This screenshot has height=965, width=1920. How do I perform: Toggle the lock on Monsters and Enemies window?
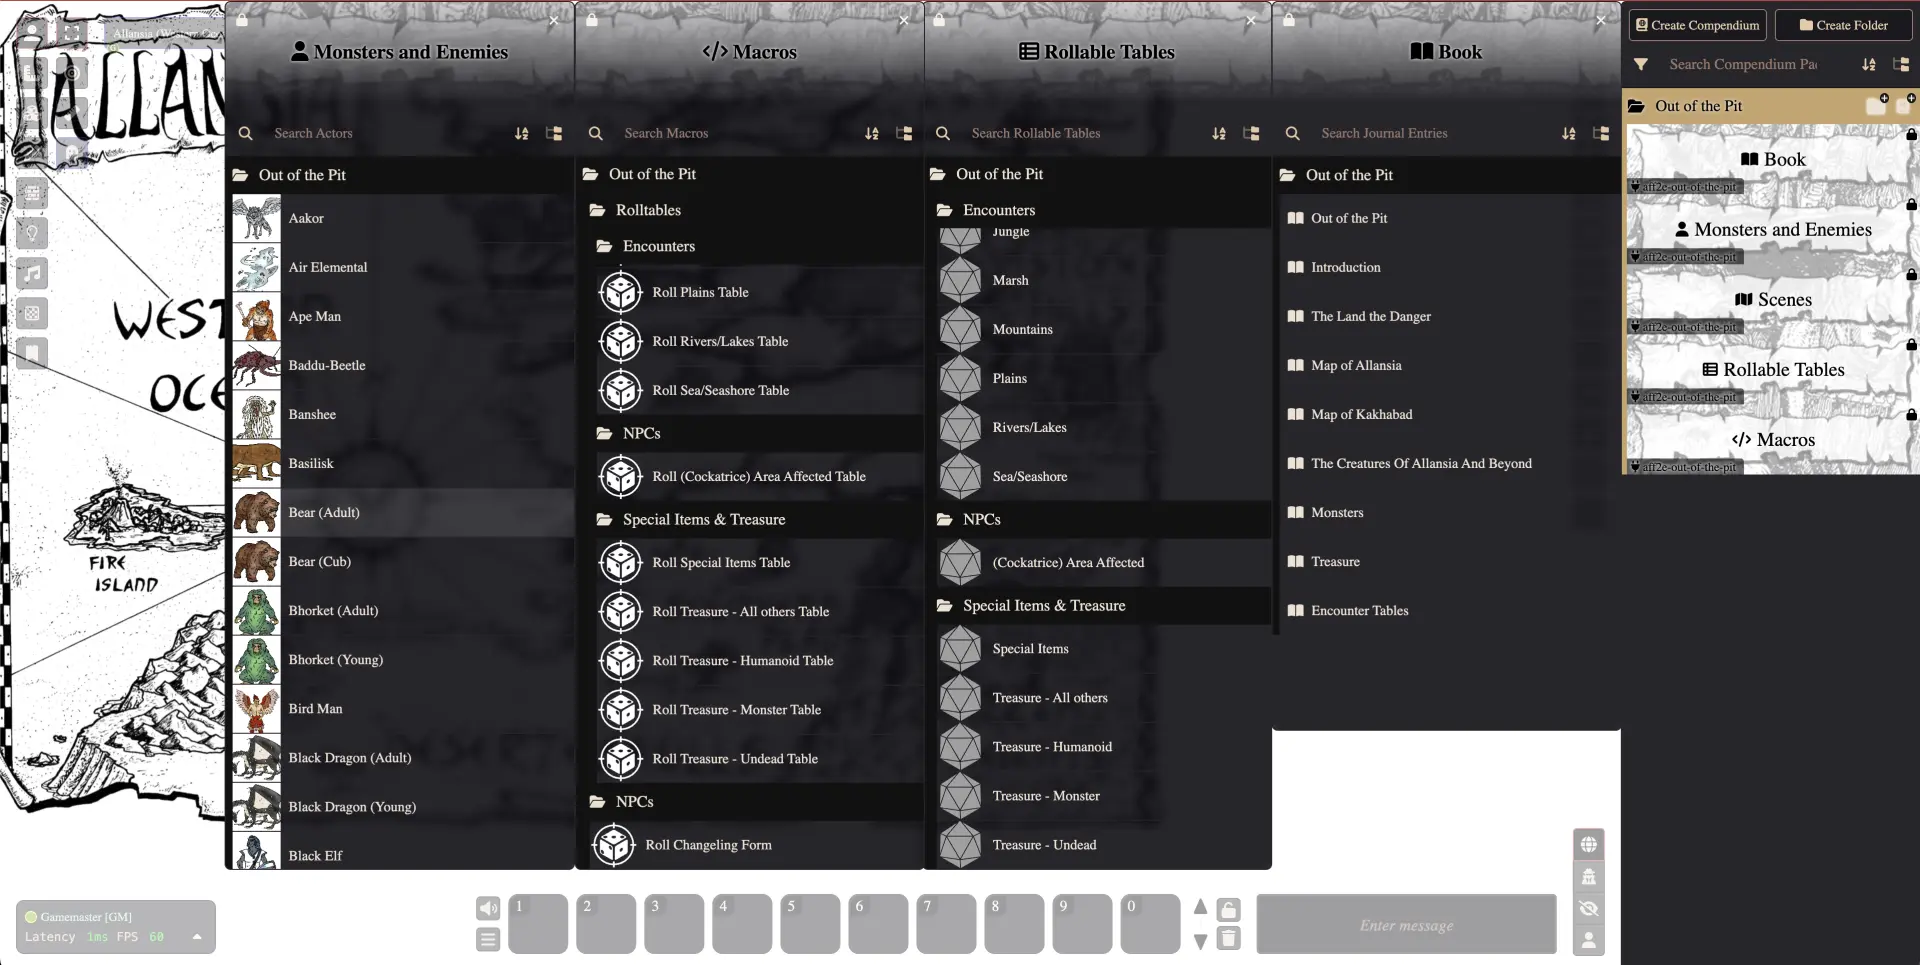[242, 20]
